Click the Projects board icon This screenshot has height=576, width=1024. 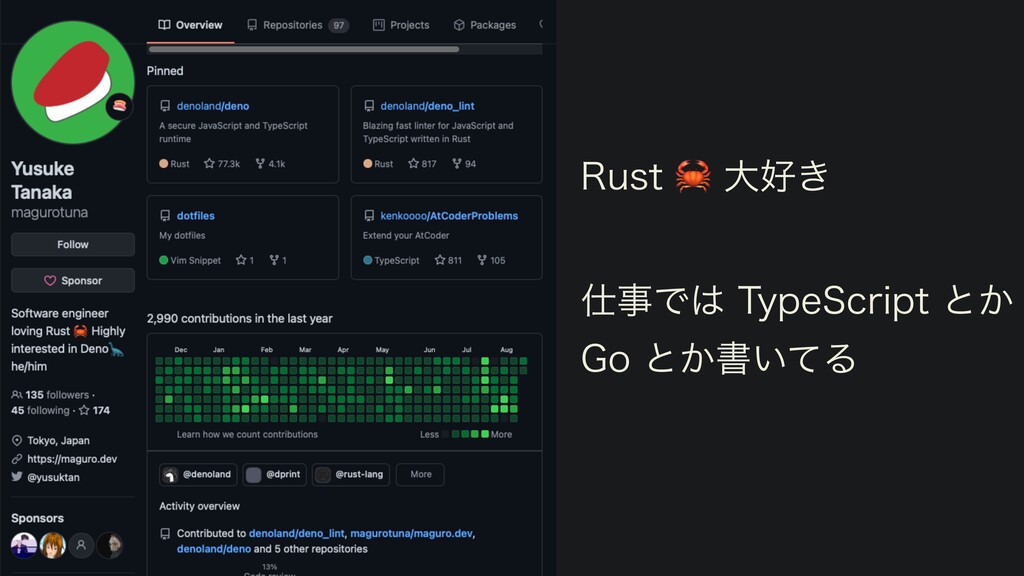click(x=379, y=25)
